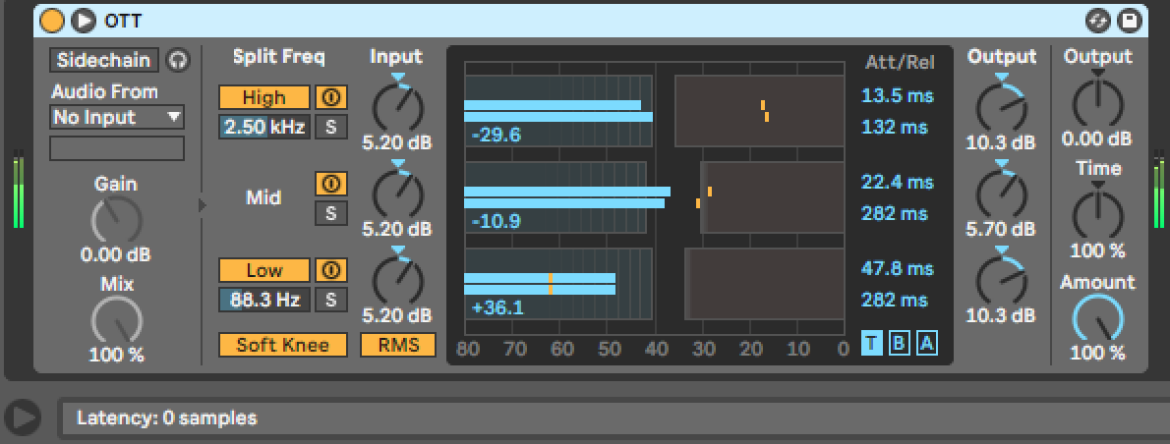Toggle the Soft Knee button
The image size is (1170, 444).
[283, 345]
